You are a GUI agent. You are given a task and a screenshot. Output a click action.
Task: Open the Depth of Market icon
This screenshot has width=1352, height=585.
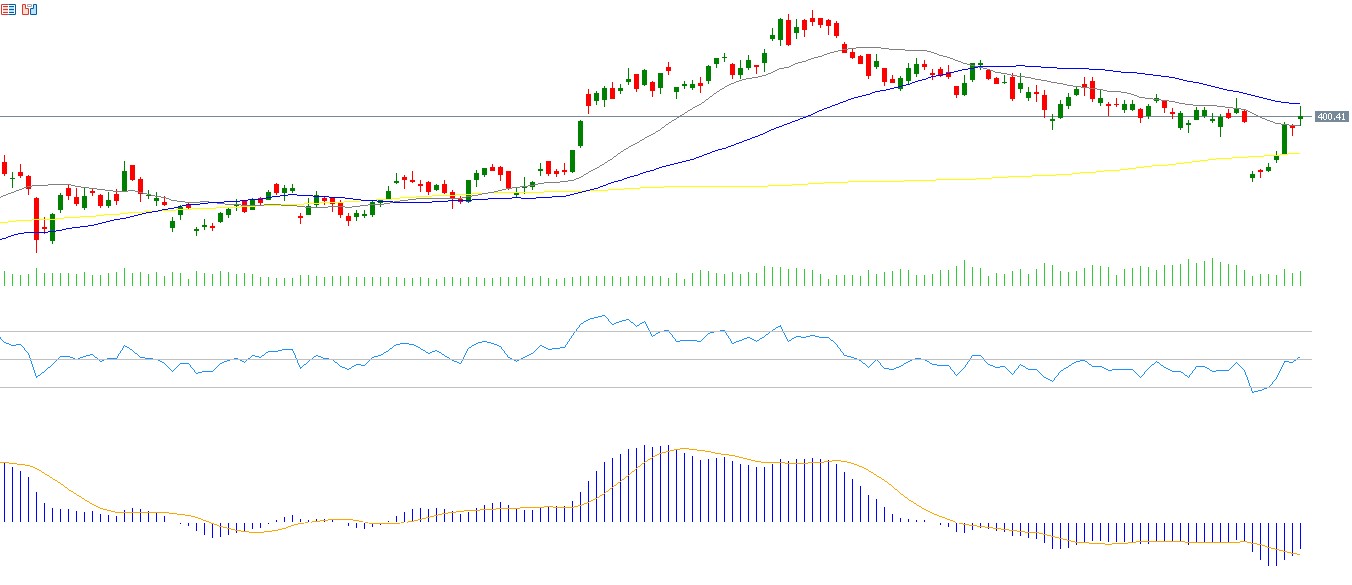click(10, 9)
